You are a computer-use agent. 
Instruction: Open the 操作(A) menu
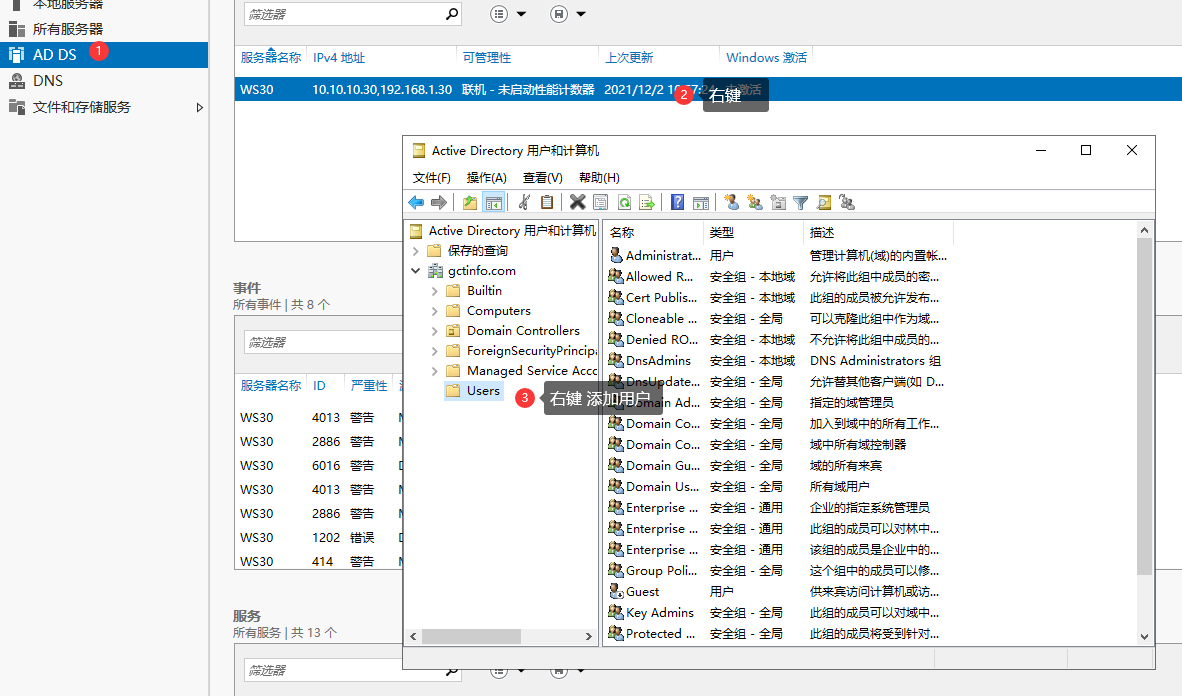486,177
